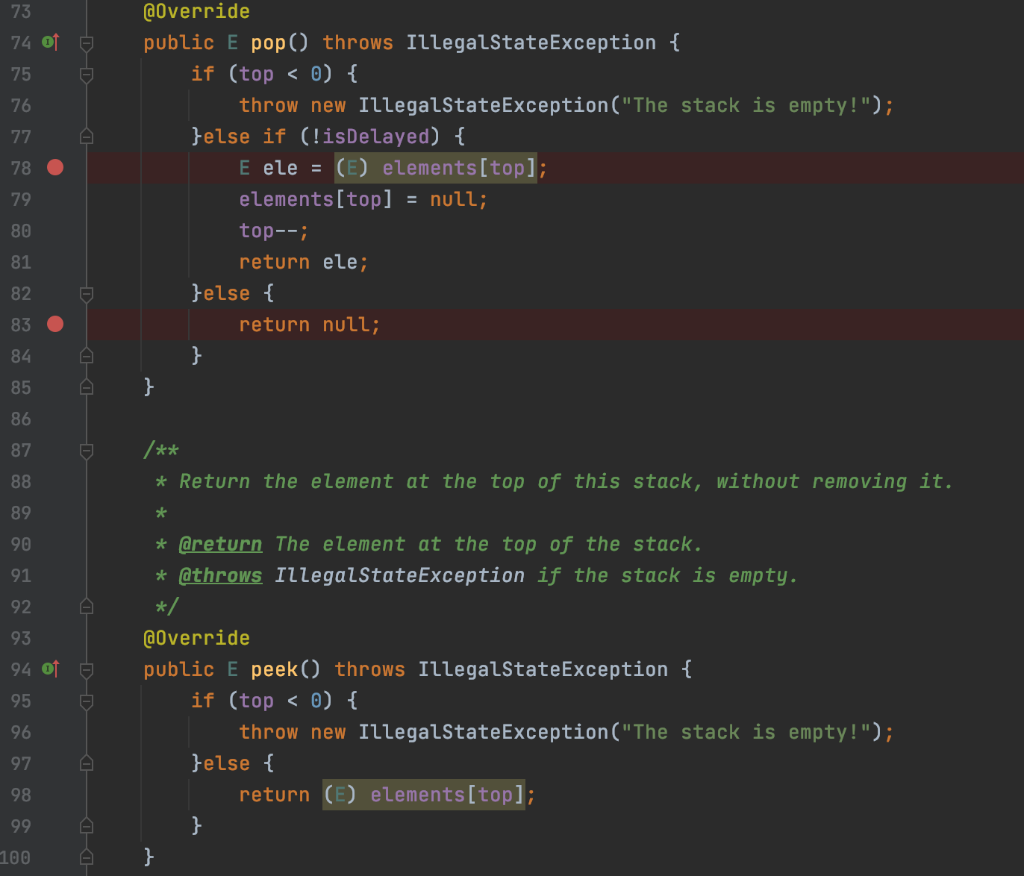The image size is (1024, 876).
Task: Add a breakpoint beside return elements[top] line 98
Action: pos(55,794)
